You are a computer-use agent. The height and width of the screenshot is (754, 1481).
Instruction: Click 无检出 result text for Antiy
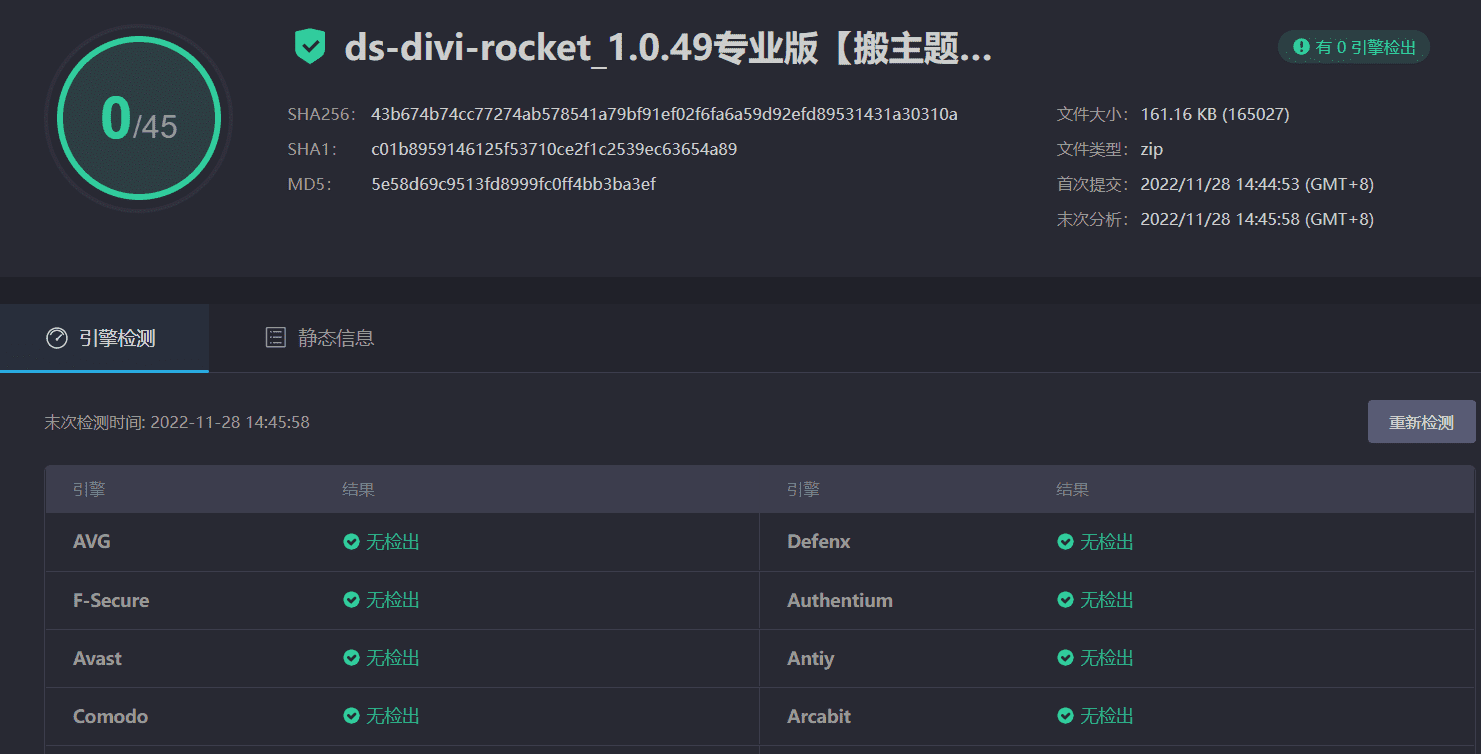[1107, 658]
